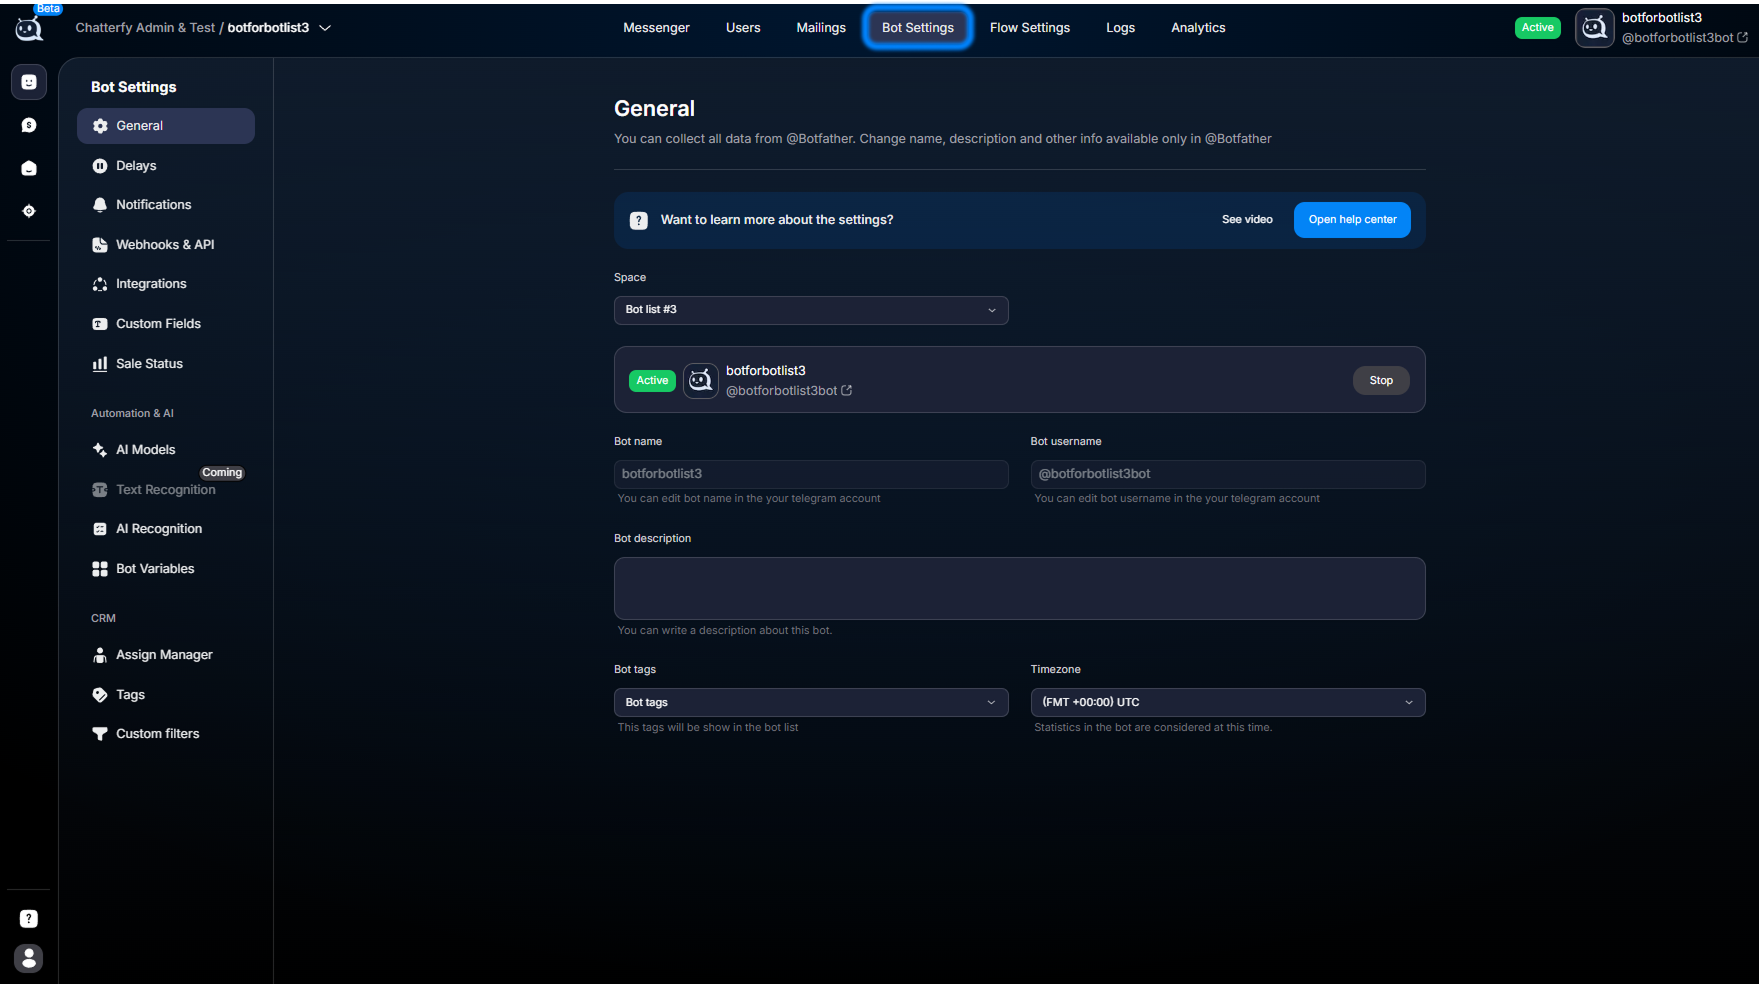The width and height of the screenshot is (1759, 984).
Task: Switch to Mailings tab
Action: pyautogui.click(x=821, y=28)
